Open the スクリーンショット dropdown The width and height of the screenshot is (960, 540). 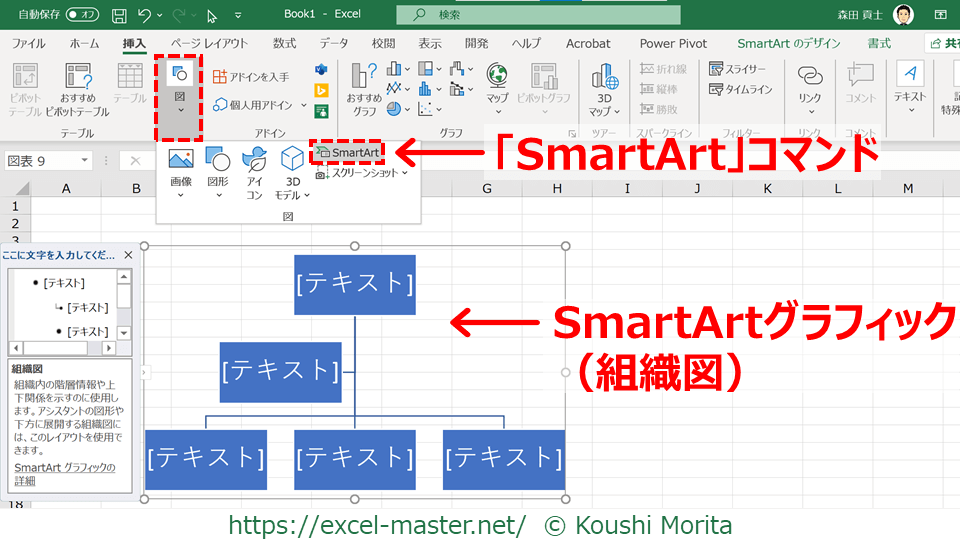coord(364,173)
